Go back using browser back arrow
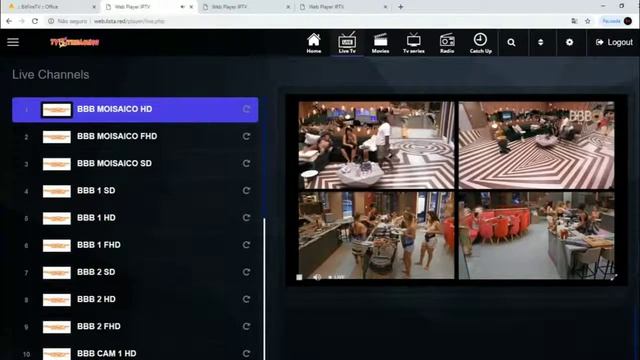The width and height of the screenshot is (640, 360). 9,21
